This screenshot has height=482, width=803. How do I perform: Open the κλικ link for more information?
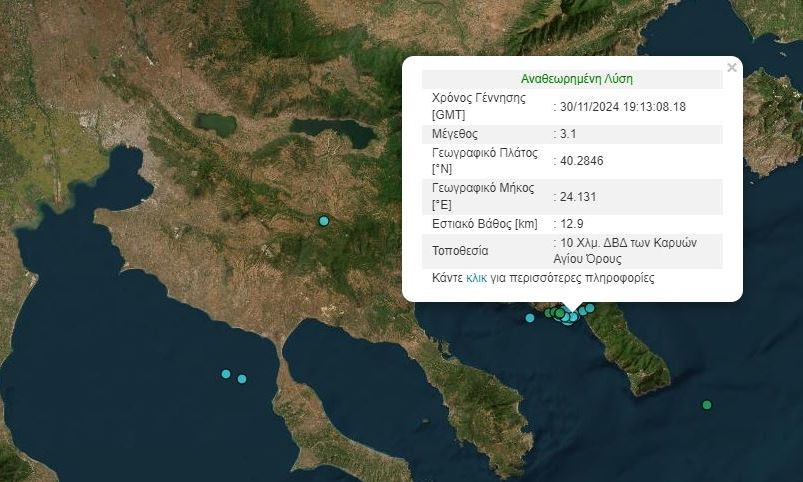pos(476,278)
